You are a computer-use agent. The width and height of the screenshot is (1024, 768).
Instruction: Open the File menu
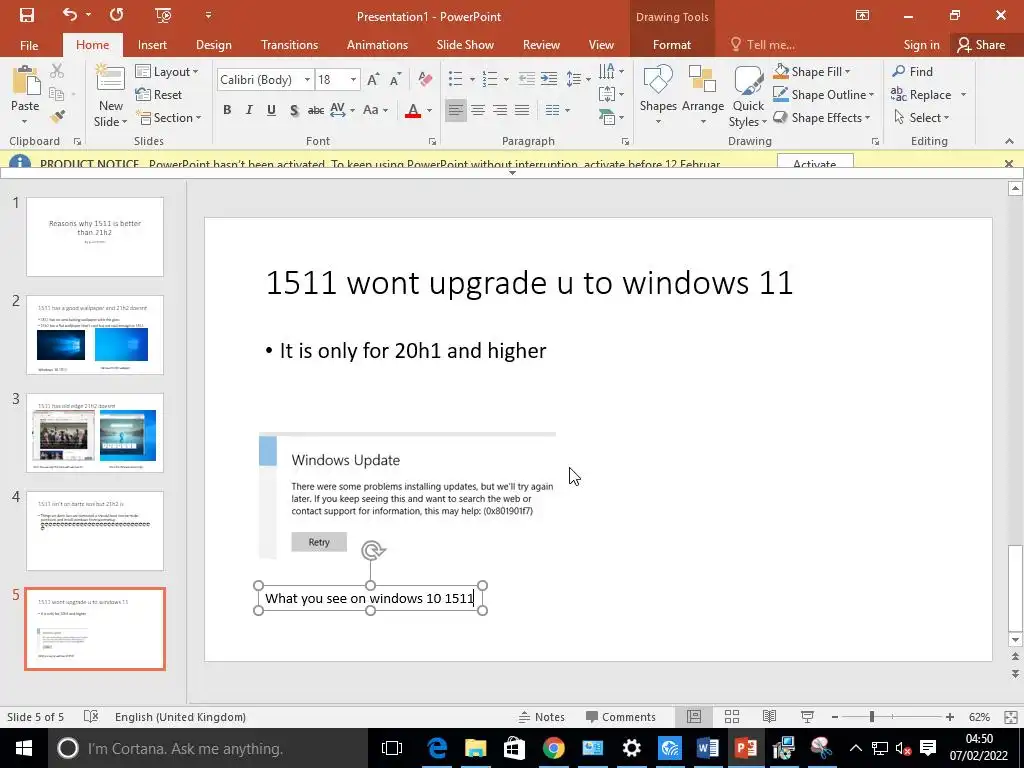coord(29,45)
